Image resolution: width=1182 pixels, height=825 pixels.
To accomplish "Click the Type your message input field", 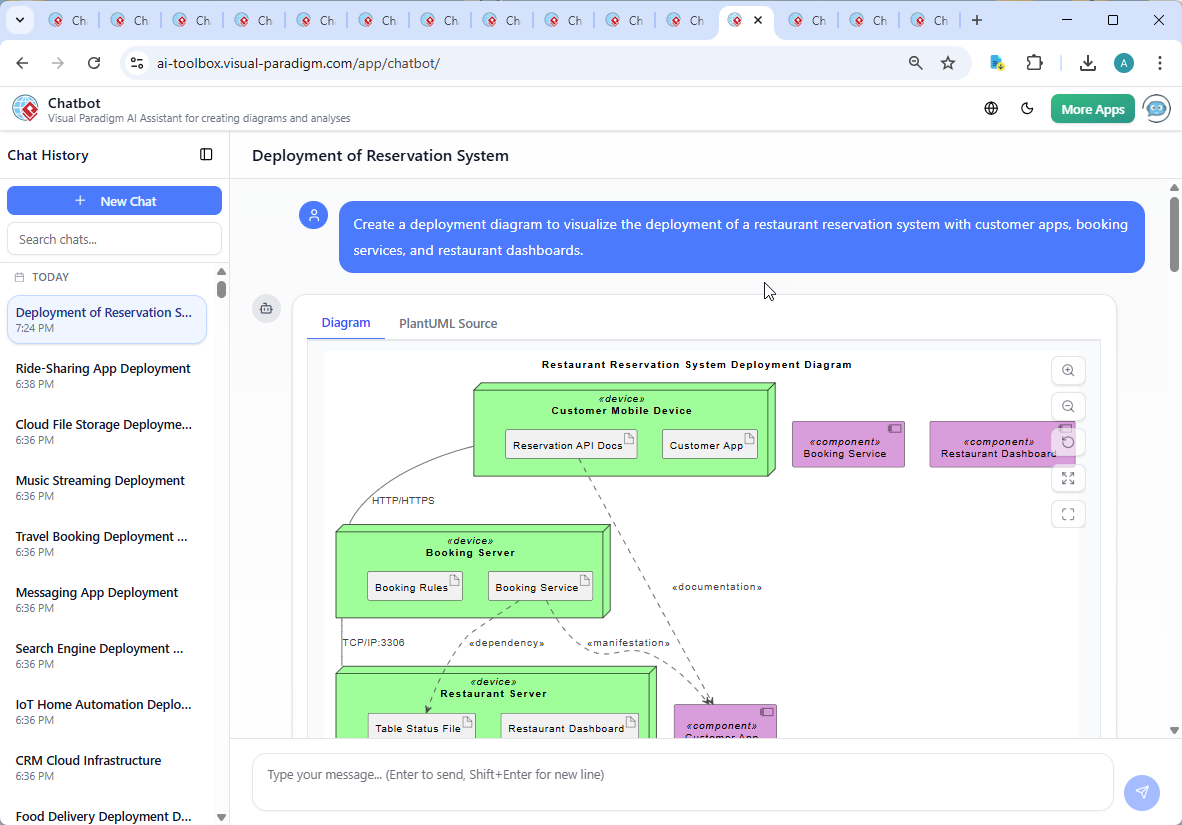I will (683, 781).
